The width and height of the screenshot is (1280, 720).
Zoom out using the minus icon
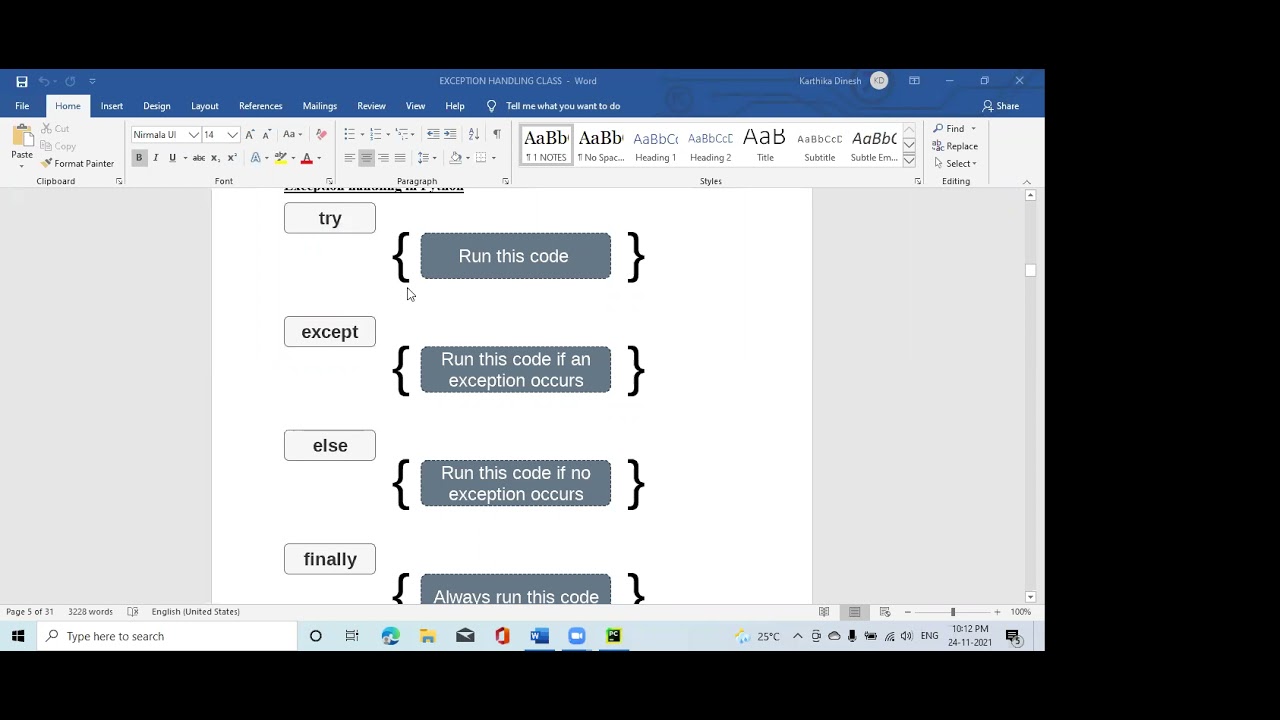(x=908, y=612)
